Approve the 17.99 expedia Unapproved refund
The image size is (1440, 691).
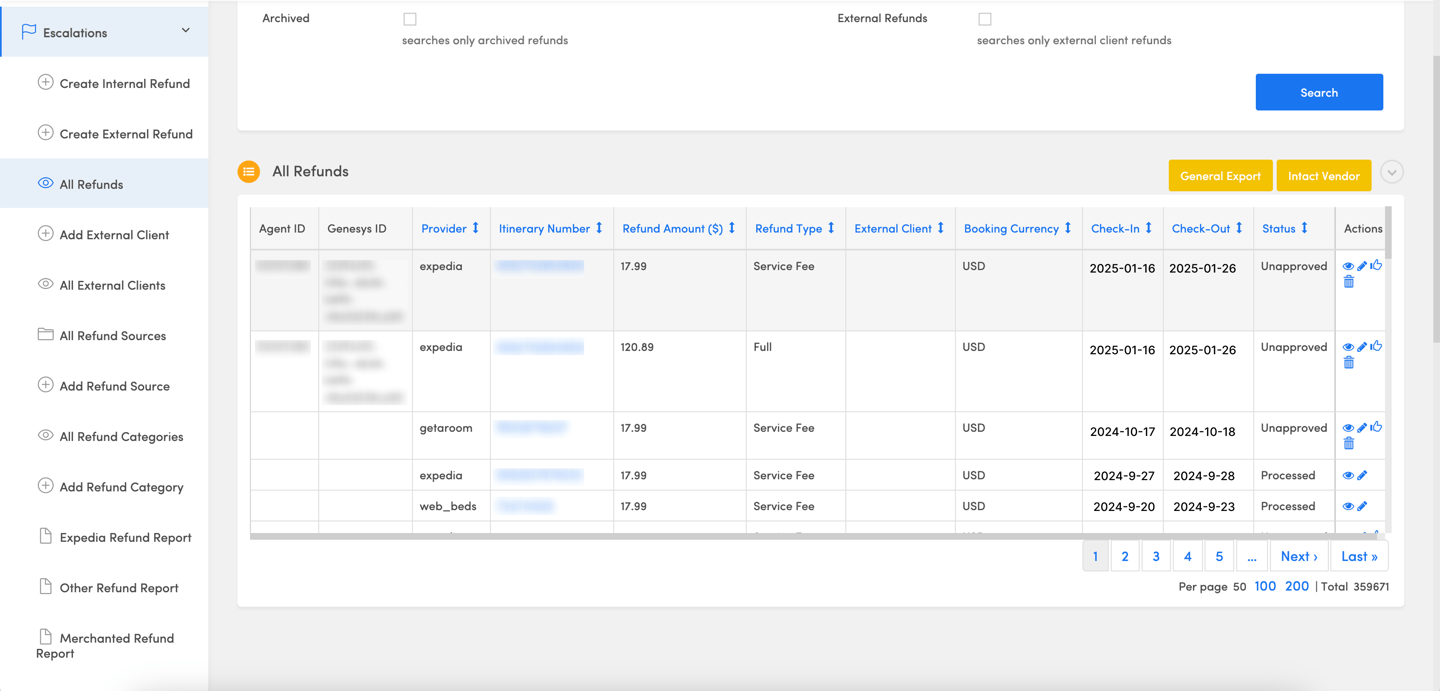pos(1376,265)
